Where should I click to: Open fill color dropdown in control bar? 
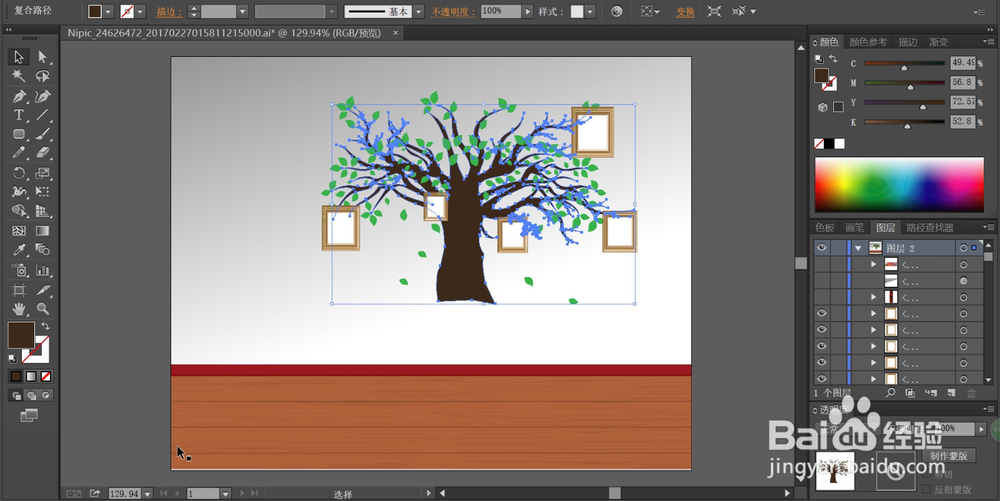click(x=108, y=11)
